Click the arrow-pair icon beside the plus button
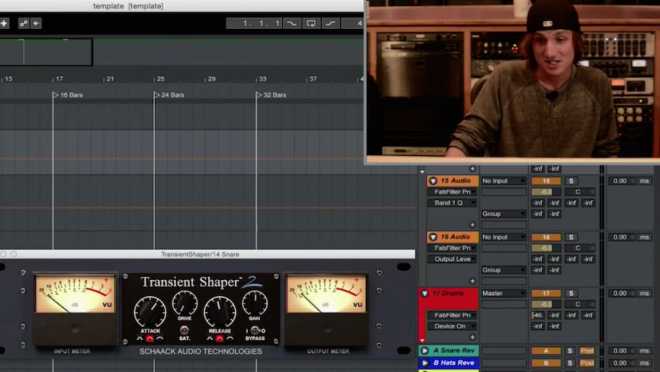 [24, 23]
